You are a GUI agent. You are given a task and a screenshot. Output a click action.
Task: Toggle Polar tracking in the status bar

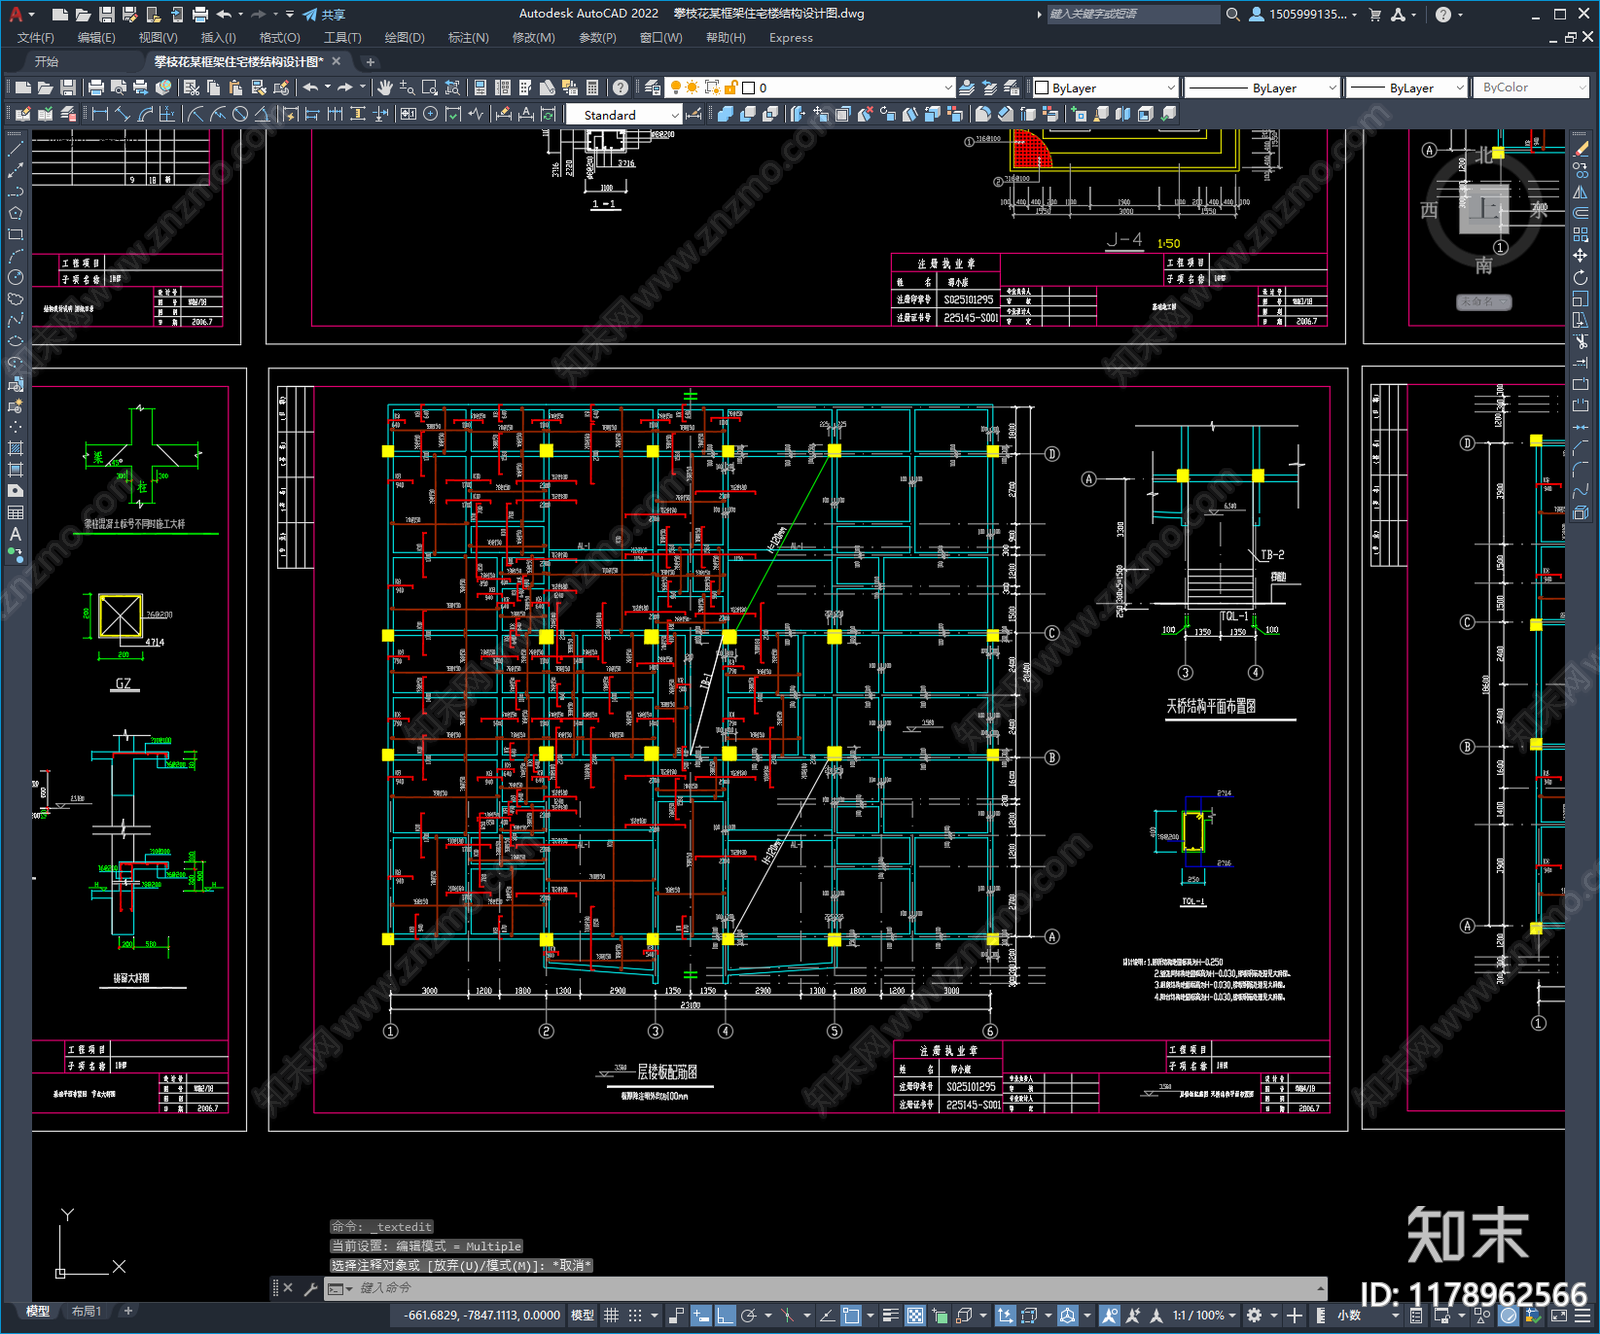pyautogui.click(x=748, y=1315)
